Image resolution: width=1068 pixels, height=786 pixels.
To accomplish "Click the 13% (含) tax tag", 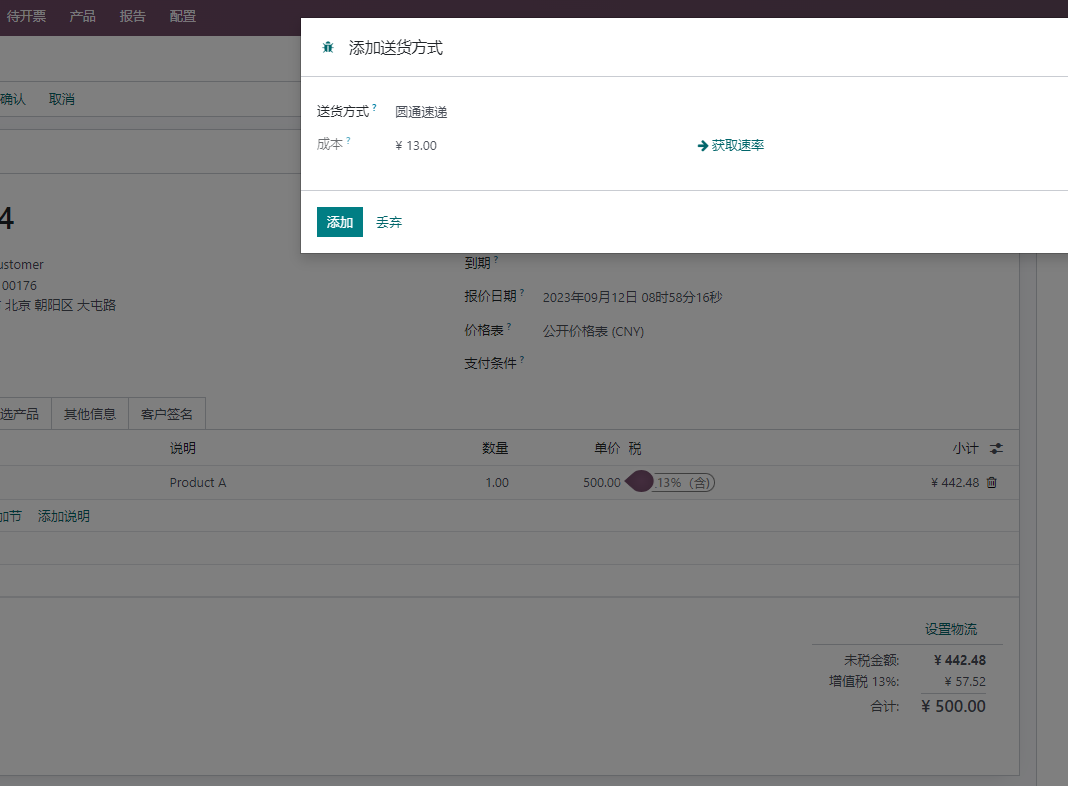I will click(x=683, y=483).
